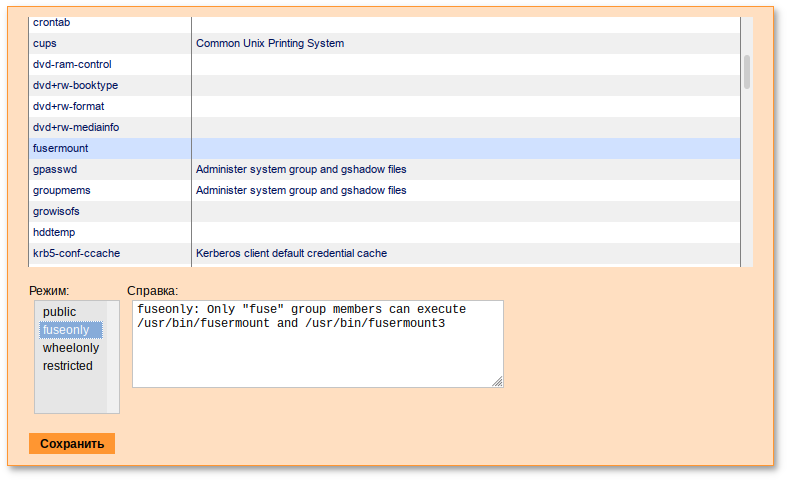
Task: Select wheelonly in the mode list
Action: click(x=70, y=348)
